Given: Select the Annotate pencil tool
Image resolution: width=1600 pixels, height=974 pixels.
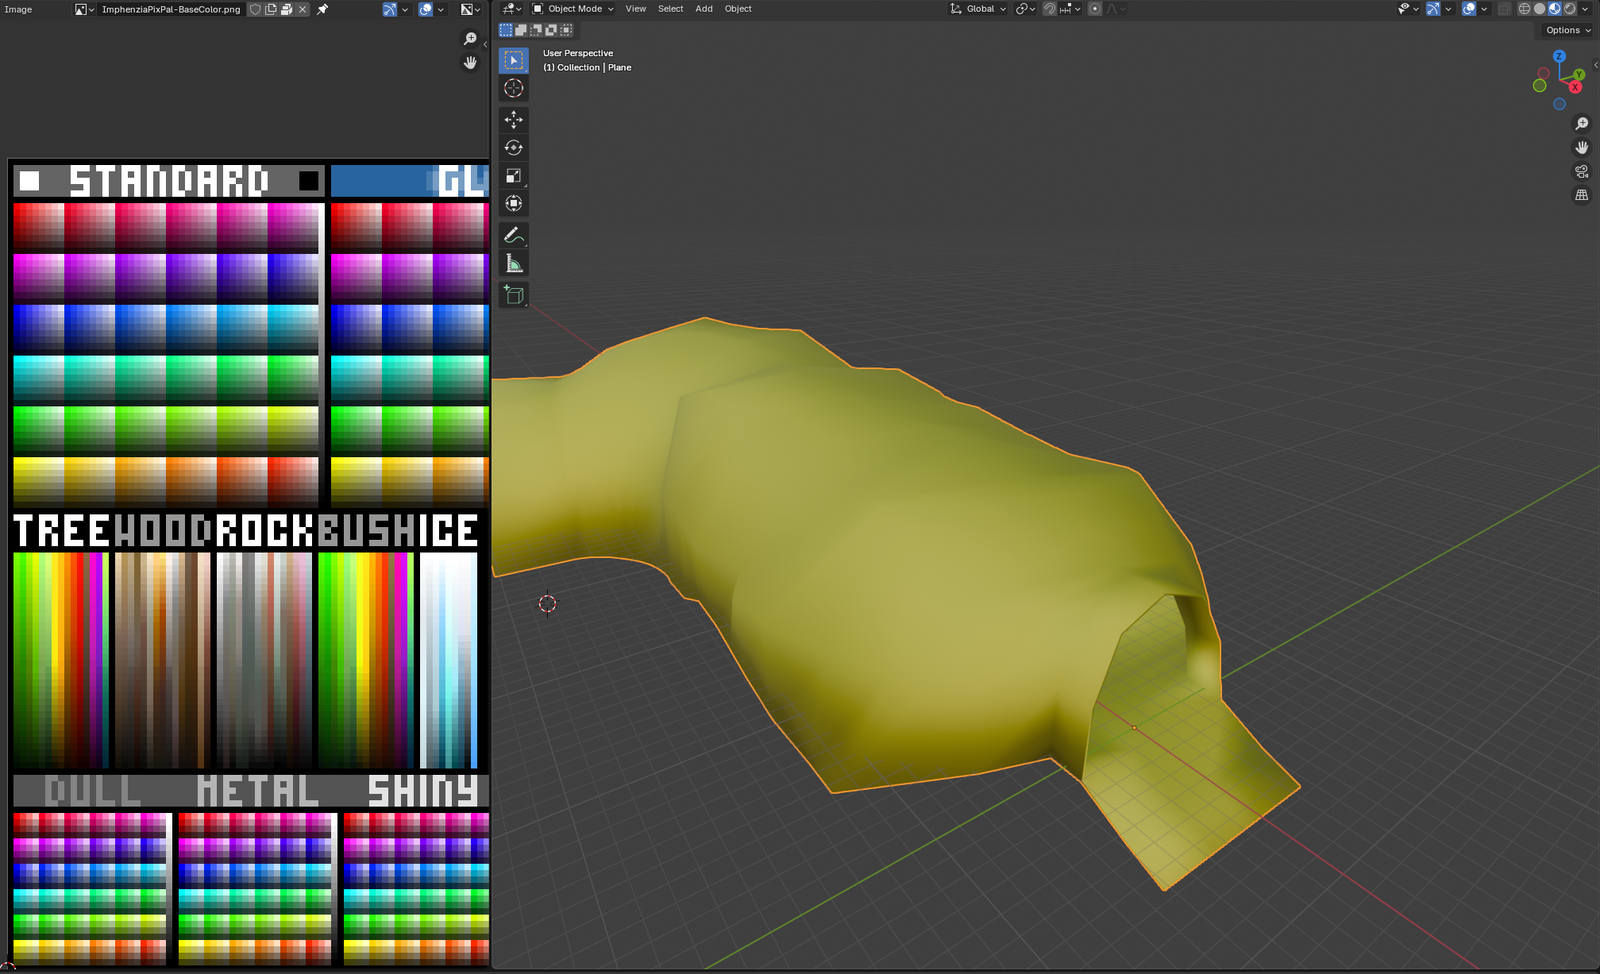Looking at the screenshot, I should point(513,236).
